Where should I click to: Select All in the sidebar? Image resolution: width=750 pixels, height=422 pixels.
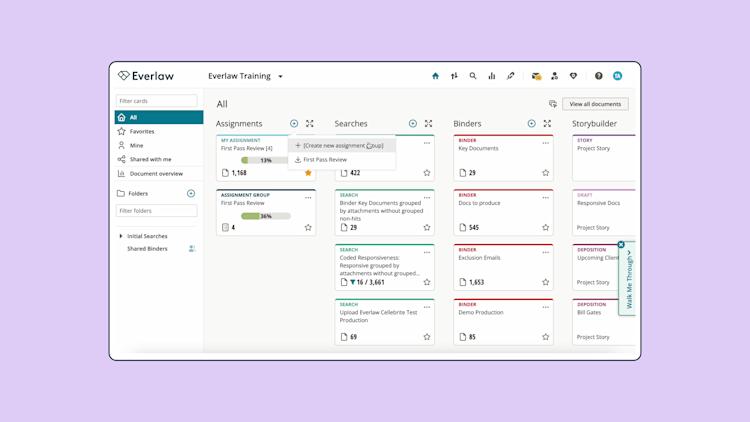point(159,117)
